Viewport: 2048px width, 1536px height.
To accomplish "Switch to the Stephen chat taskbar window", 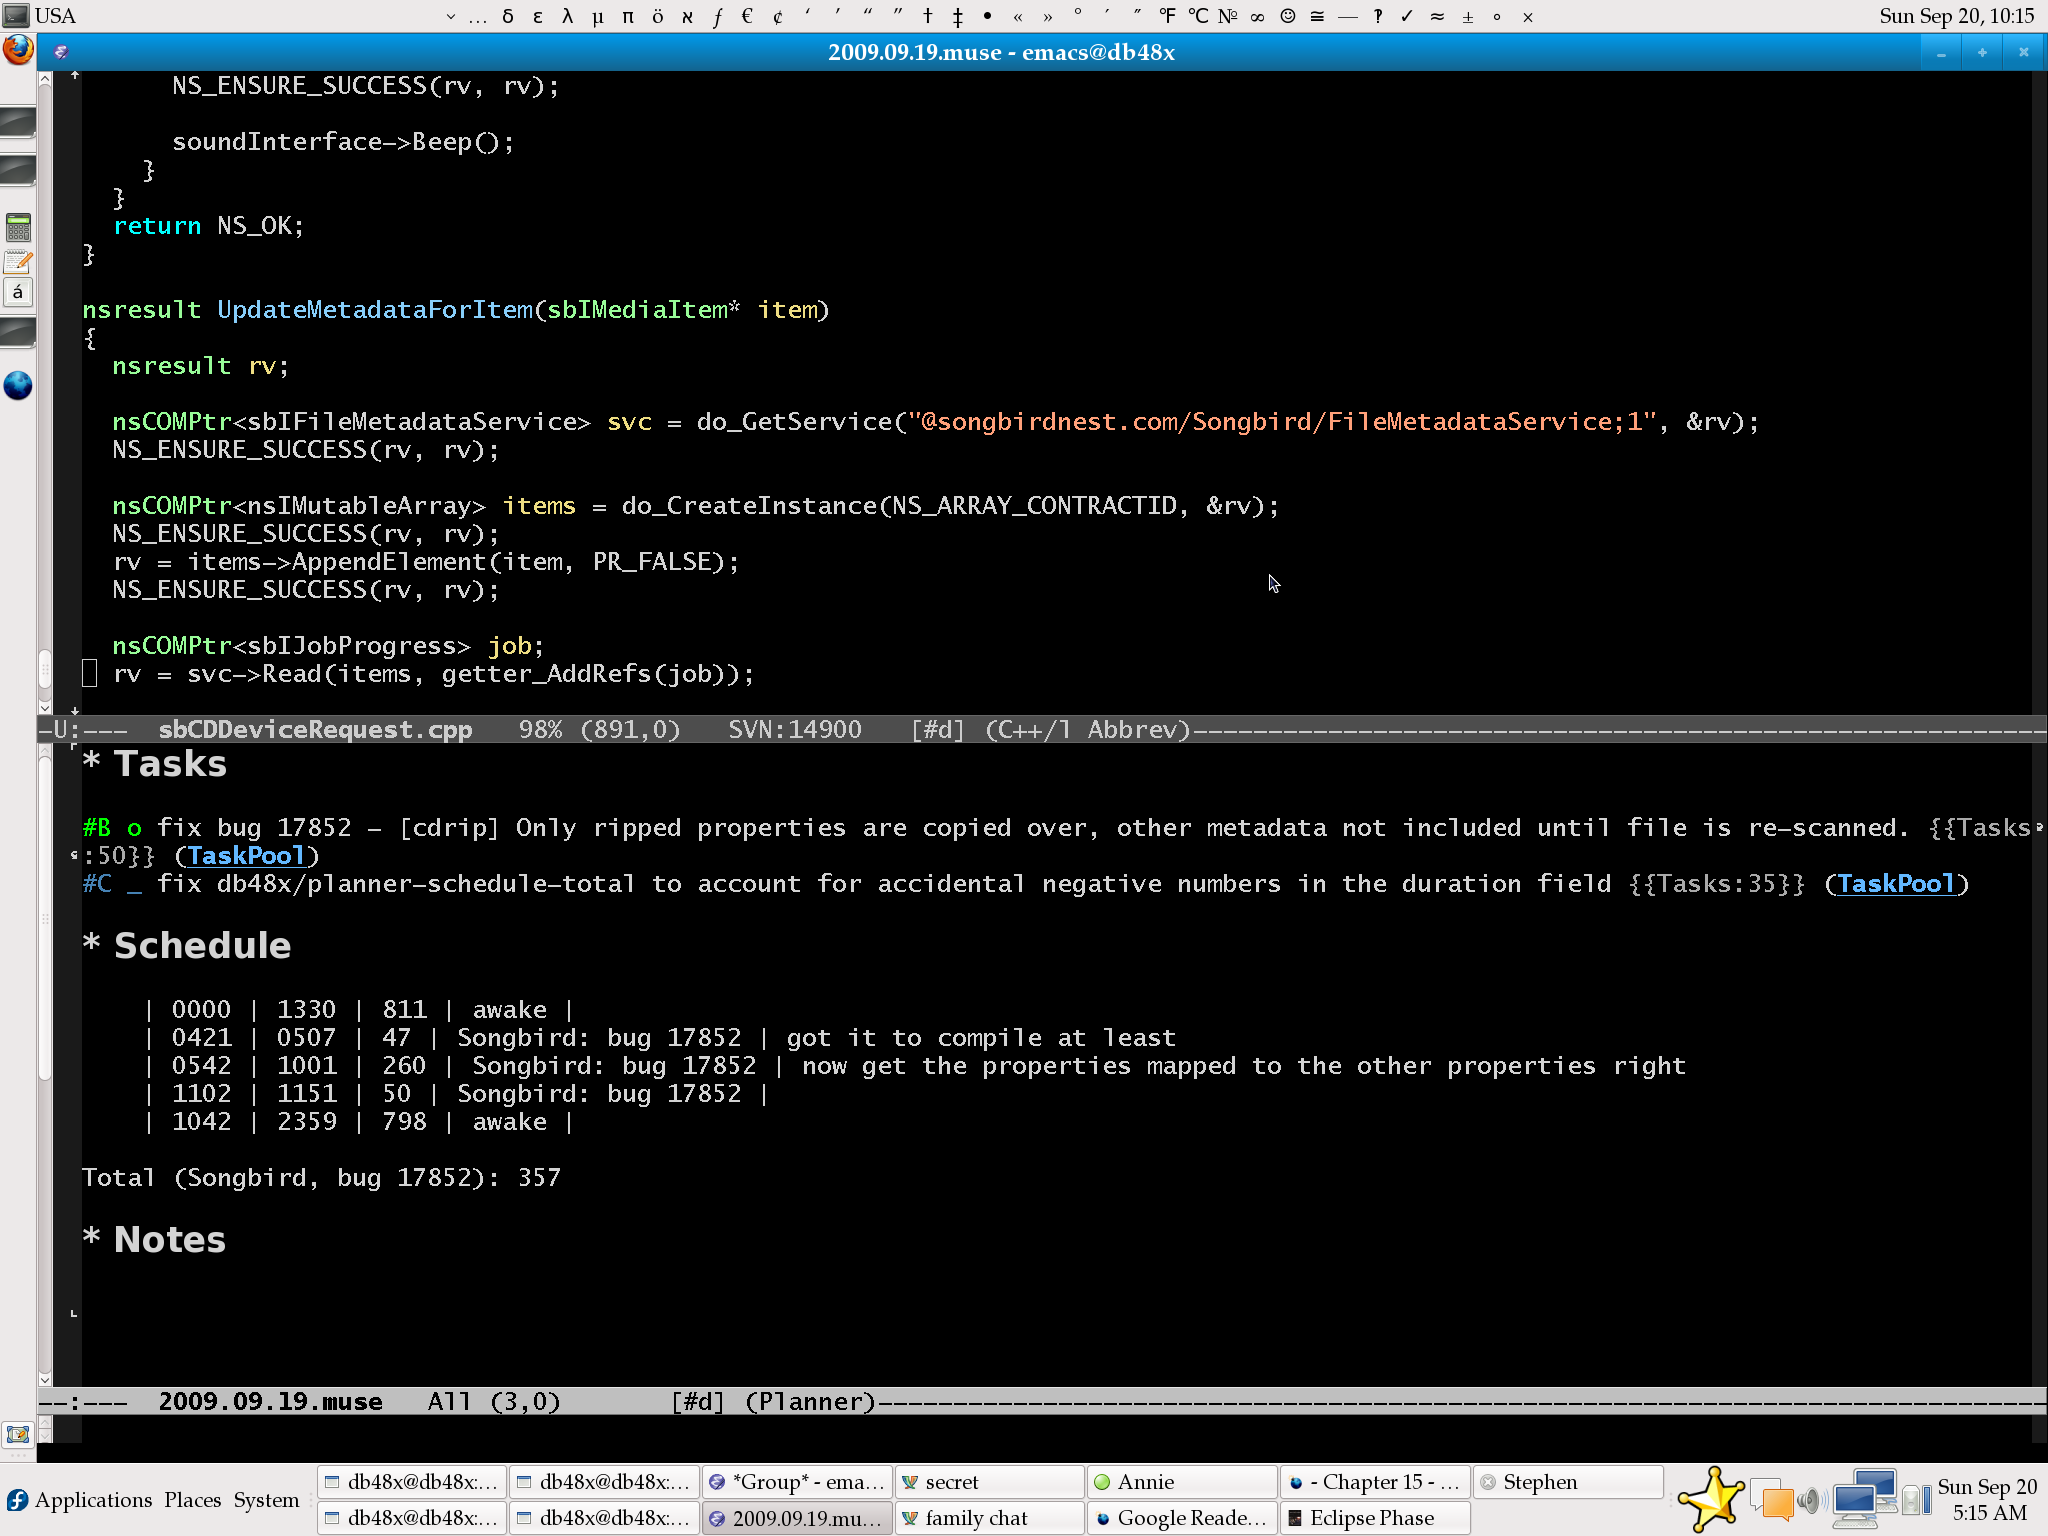I will coord(1567,1481).
